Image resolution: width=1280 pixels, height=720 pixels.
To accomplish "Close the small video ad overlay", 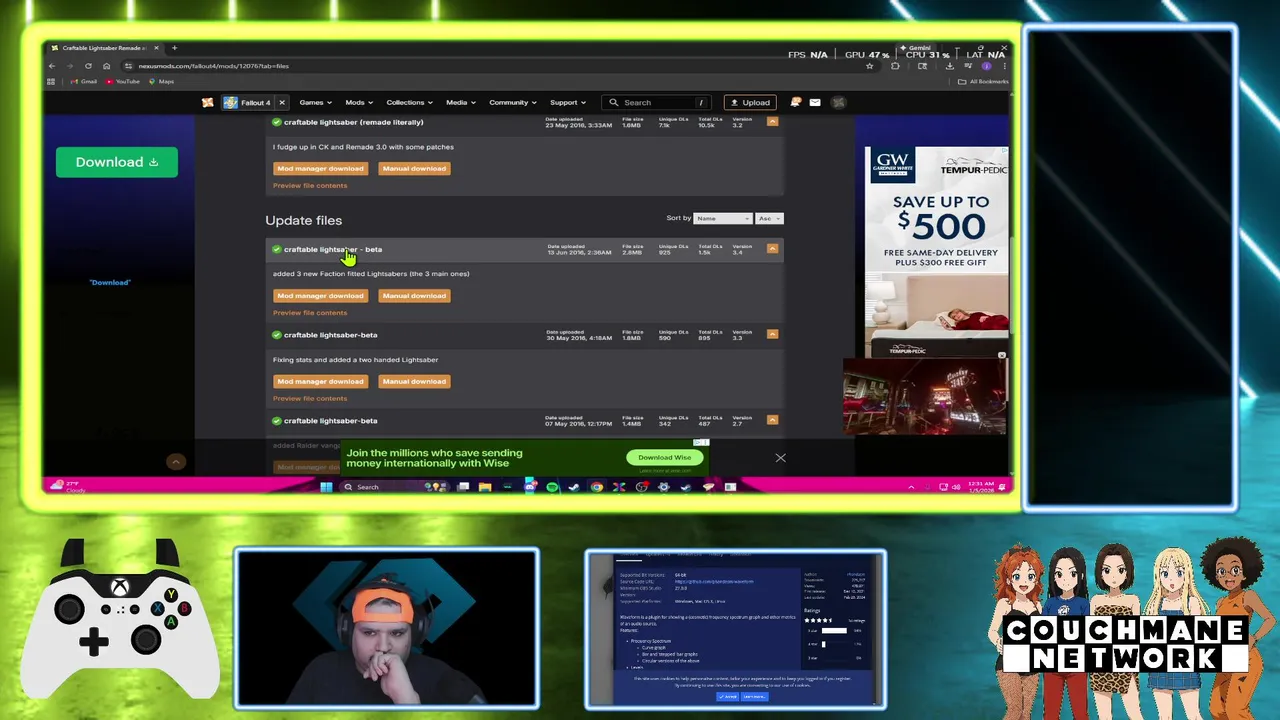I will coord(1002,355).
